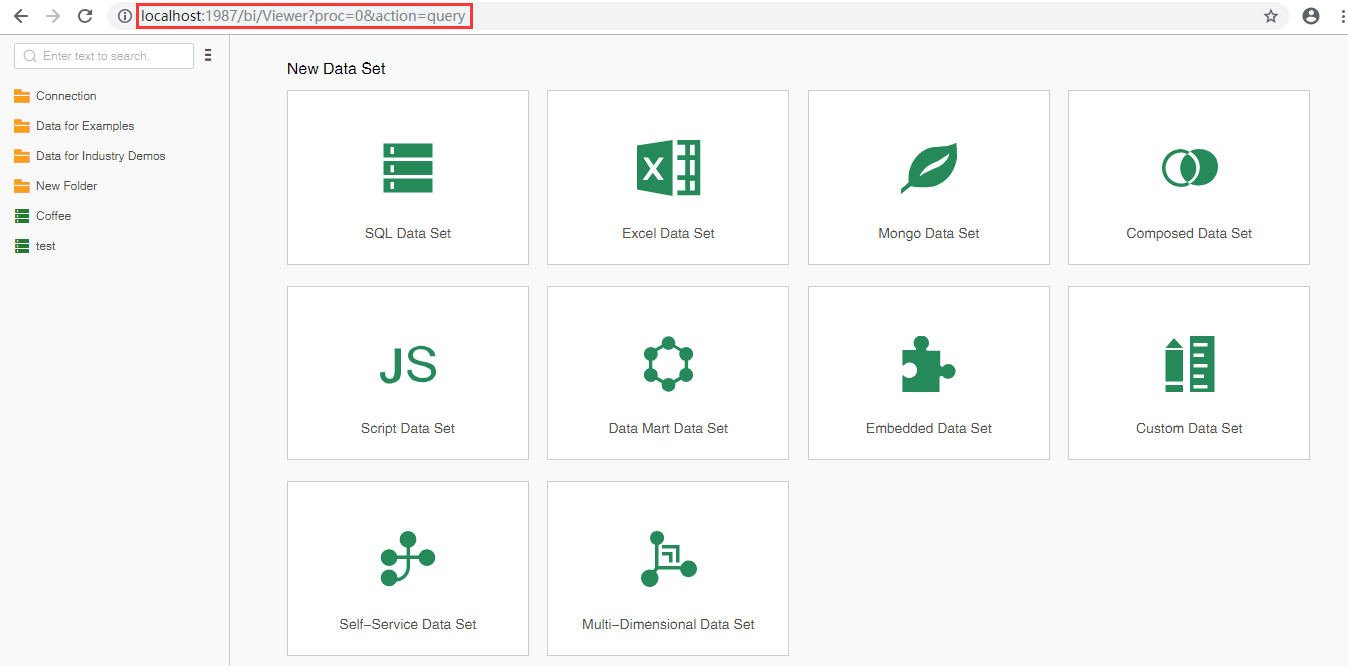Expand the New Folder item
Screen dimensions: 1348x666
pos(66,186)
